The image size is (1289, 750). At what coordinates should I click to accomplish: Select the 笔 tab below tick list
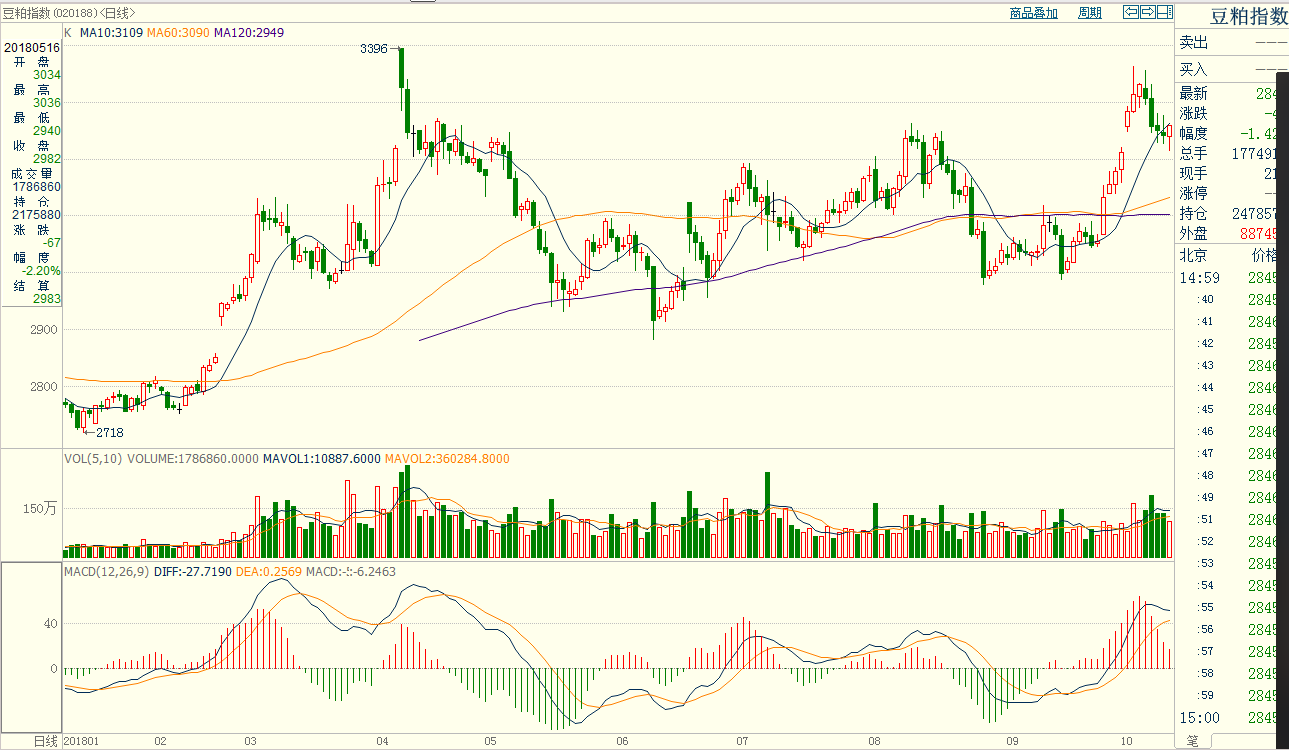pyautogui.click(x=1192, y=741)
